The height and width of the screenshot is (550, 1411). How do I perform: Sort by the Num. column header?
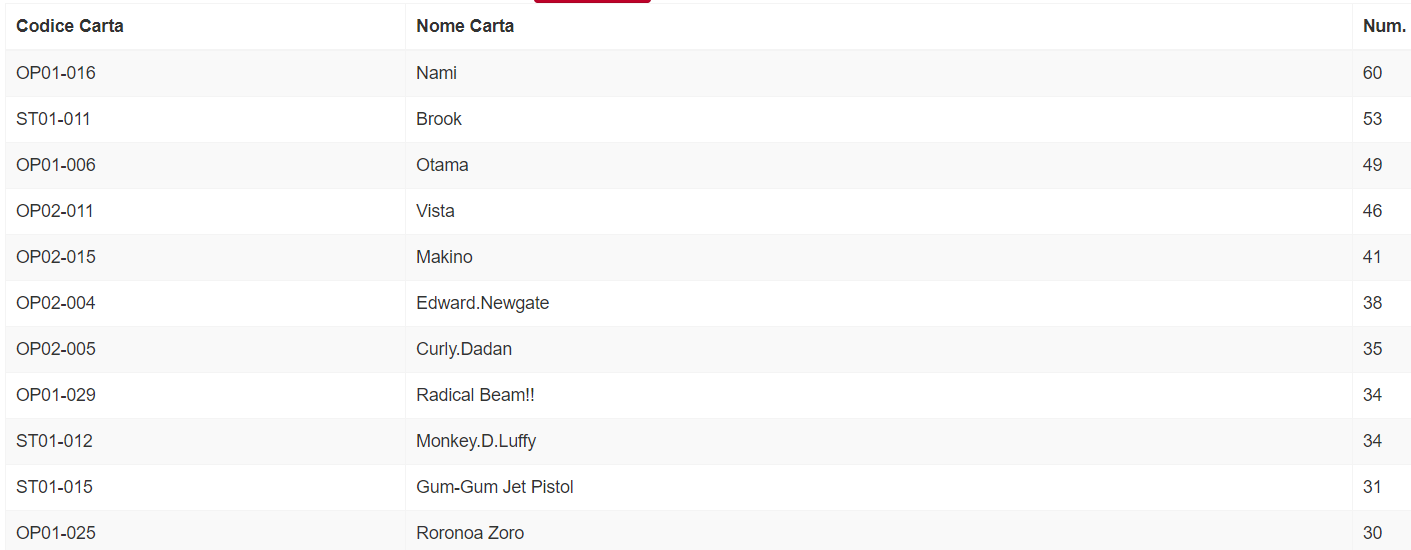click(x=1384, y=26)
